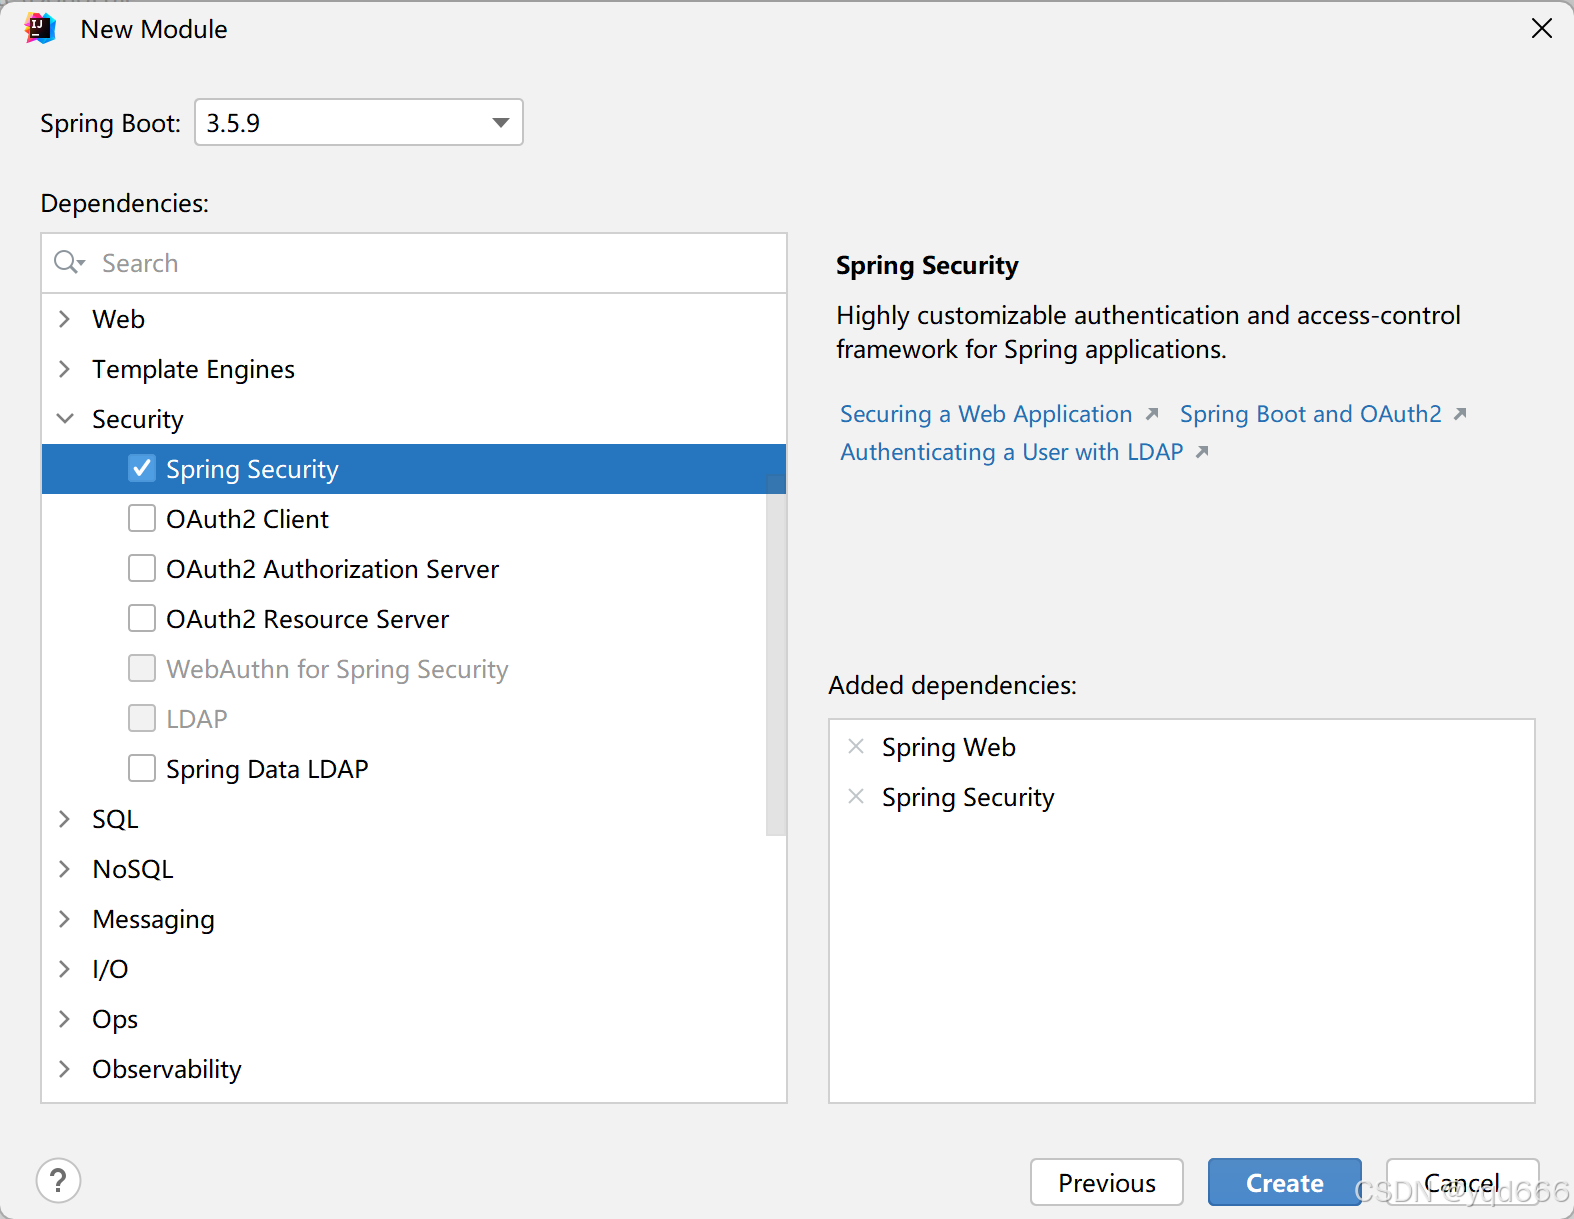Click 'Spring Security' in added dependencies list

968,797
